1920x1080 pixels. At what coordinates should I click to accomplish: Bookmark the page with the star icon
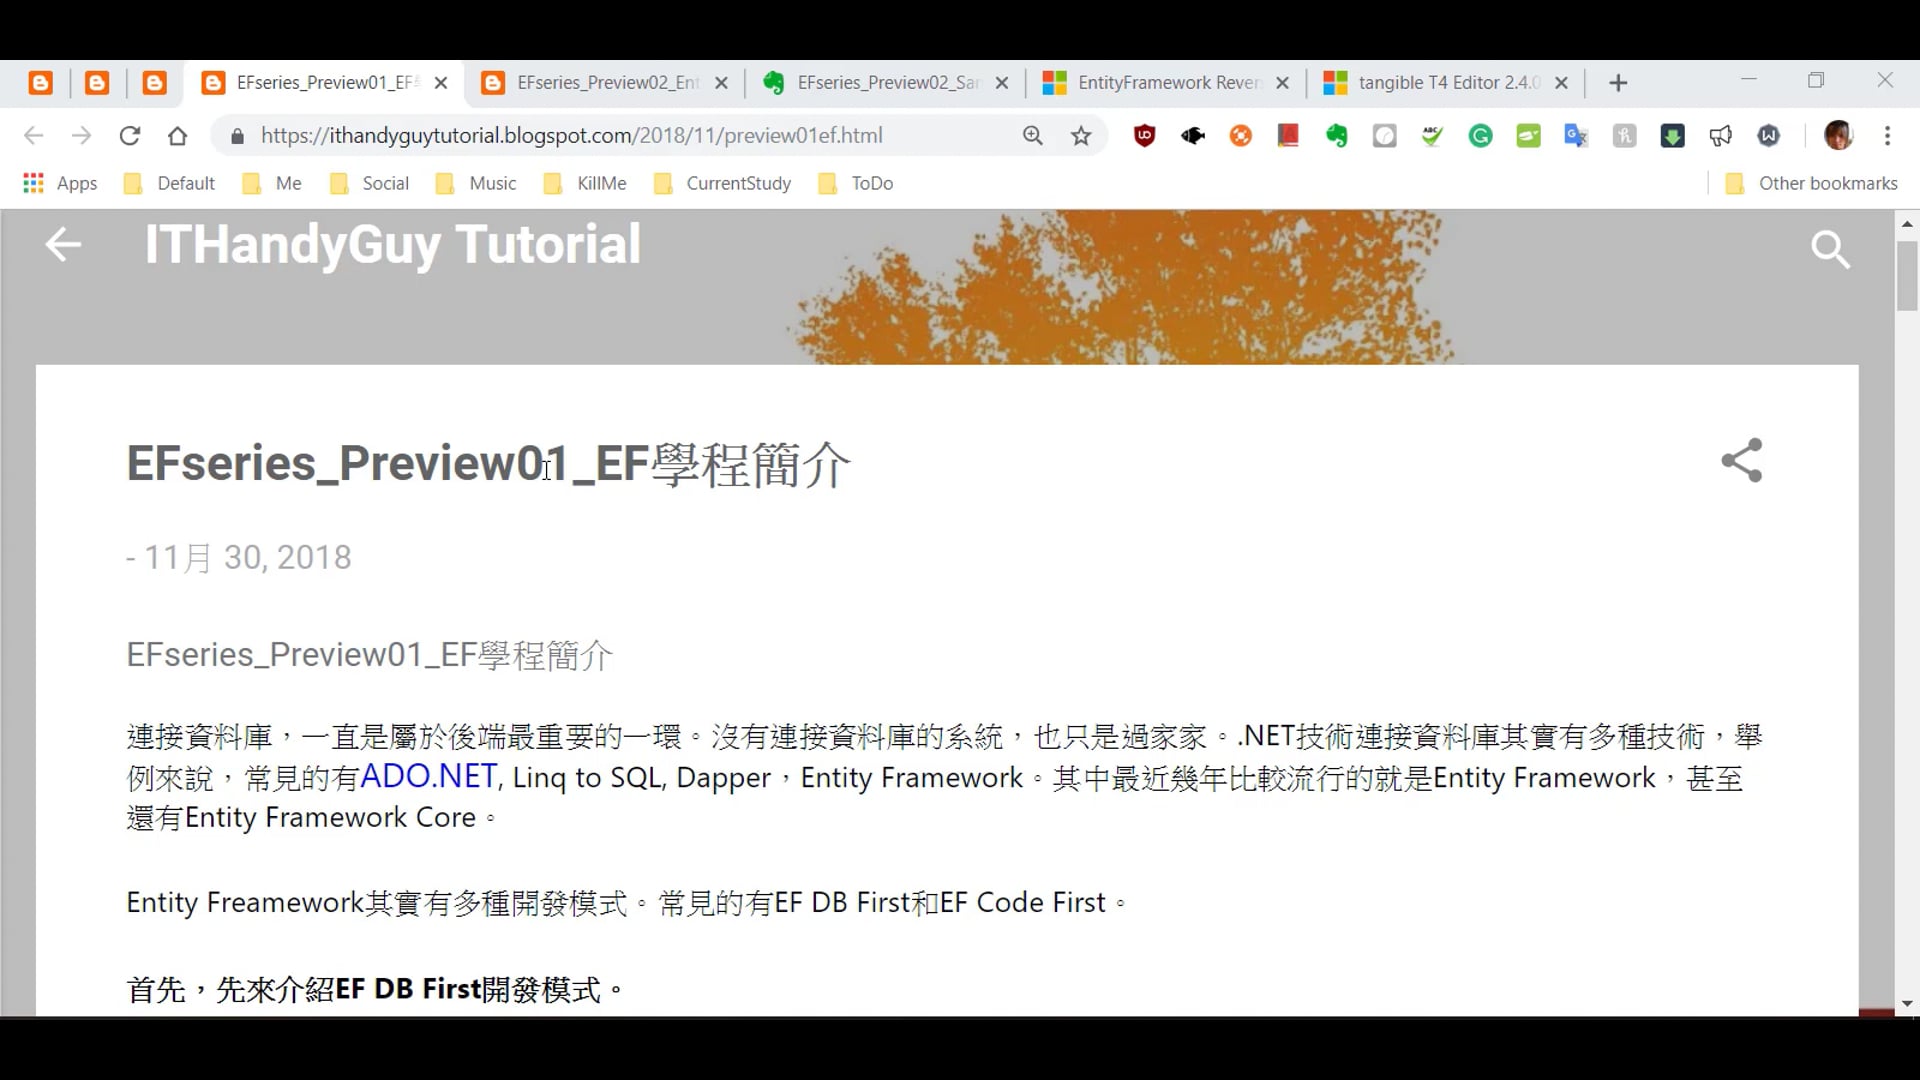(x=1081, y=135)
